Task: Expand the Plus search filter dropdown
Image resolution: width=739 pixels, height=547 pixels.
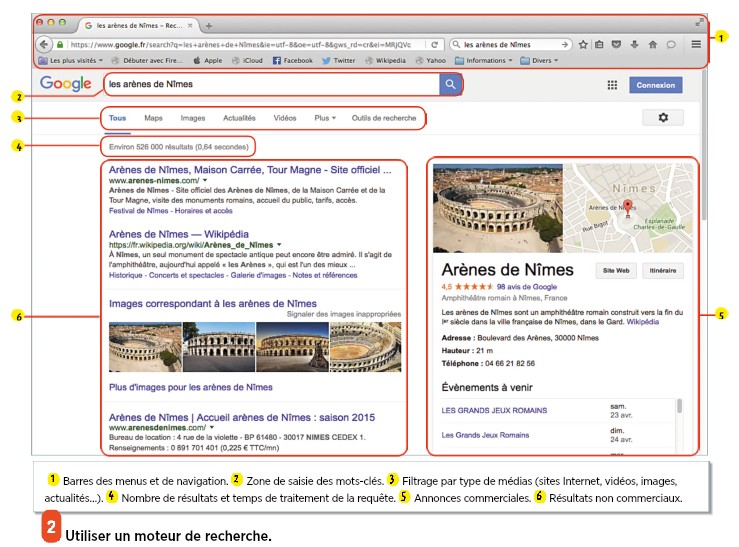Action: pyautogui.click(x=324, y=118)
